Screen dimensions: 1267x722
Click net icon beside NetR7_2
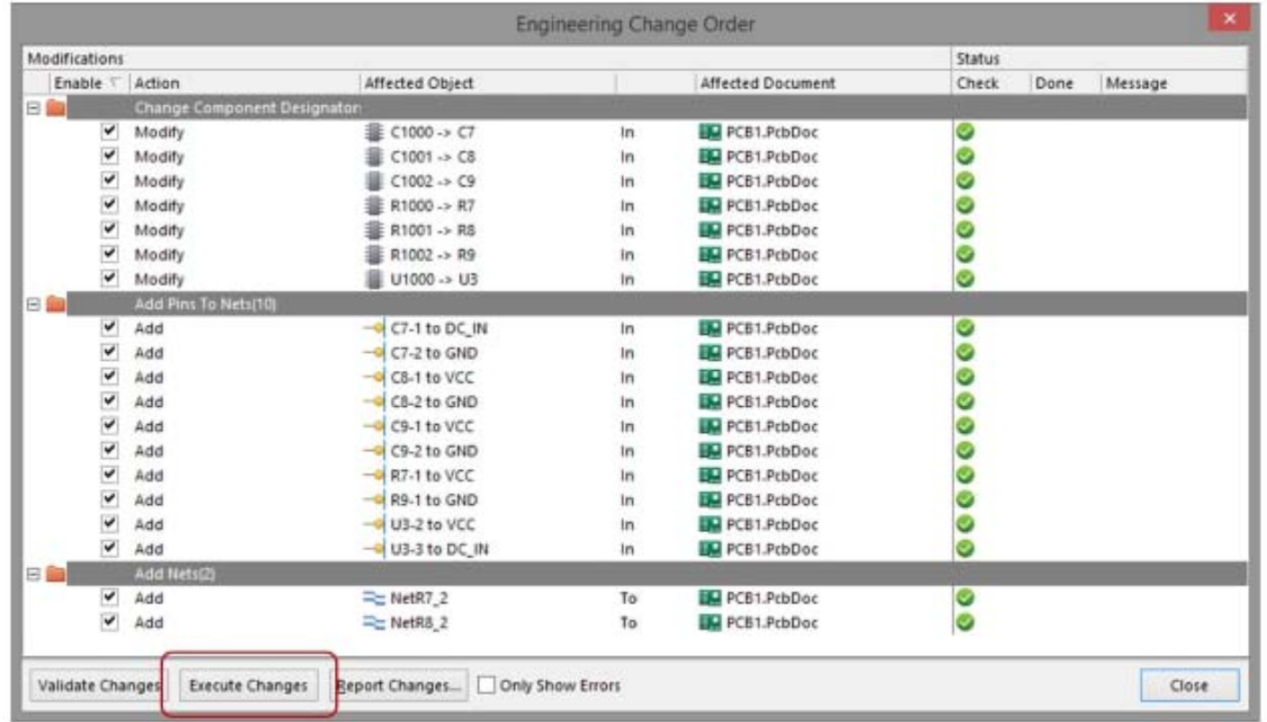[x=374, y=599]
